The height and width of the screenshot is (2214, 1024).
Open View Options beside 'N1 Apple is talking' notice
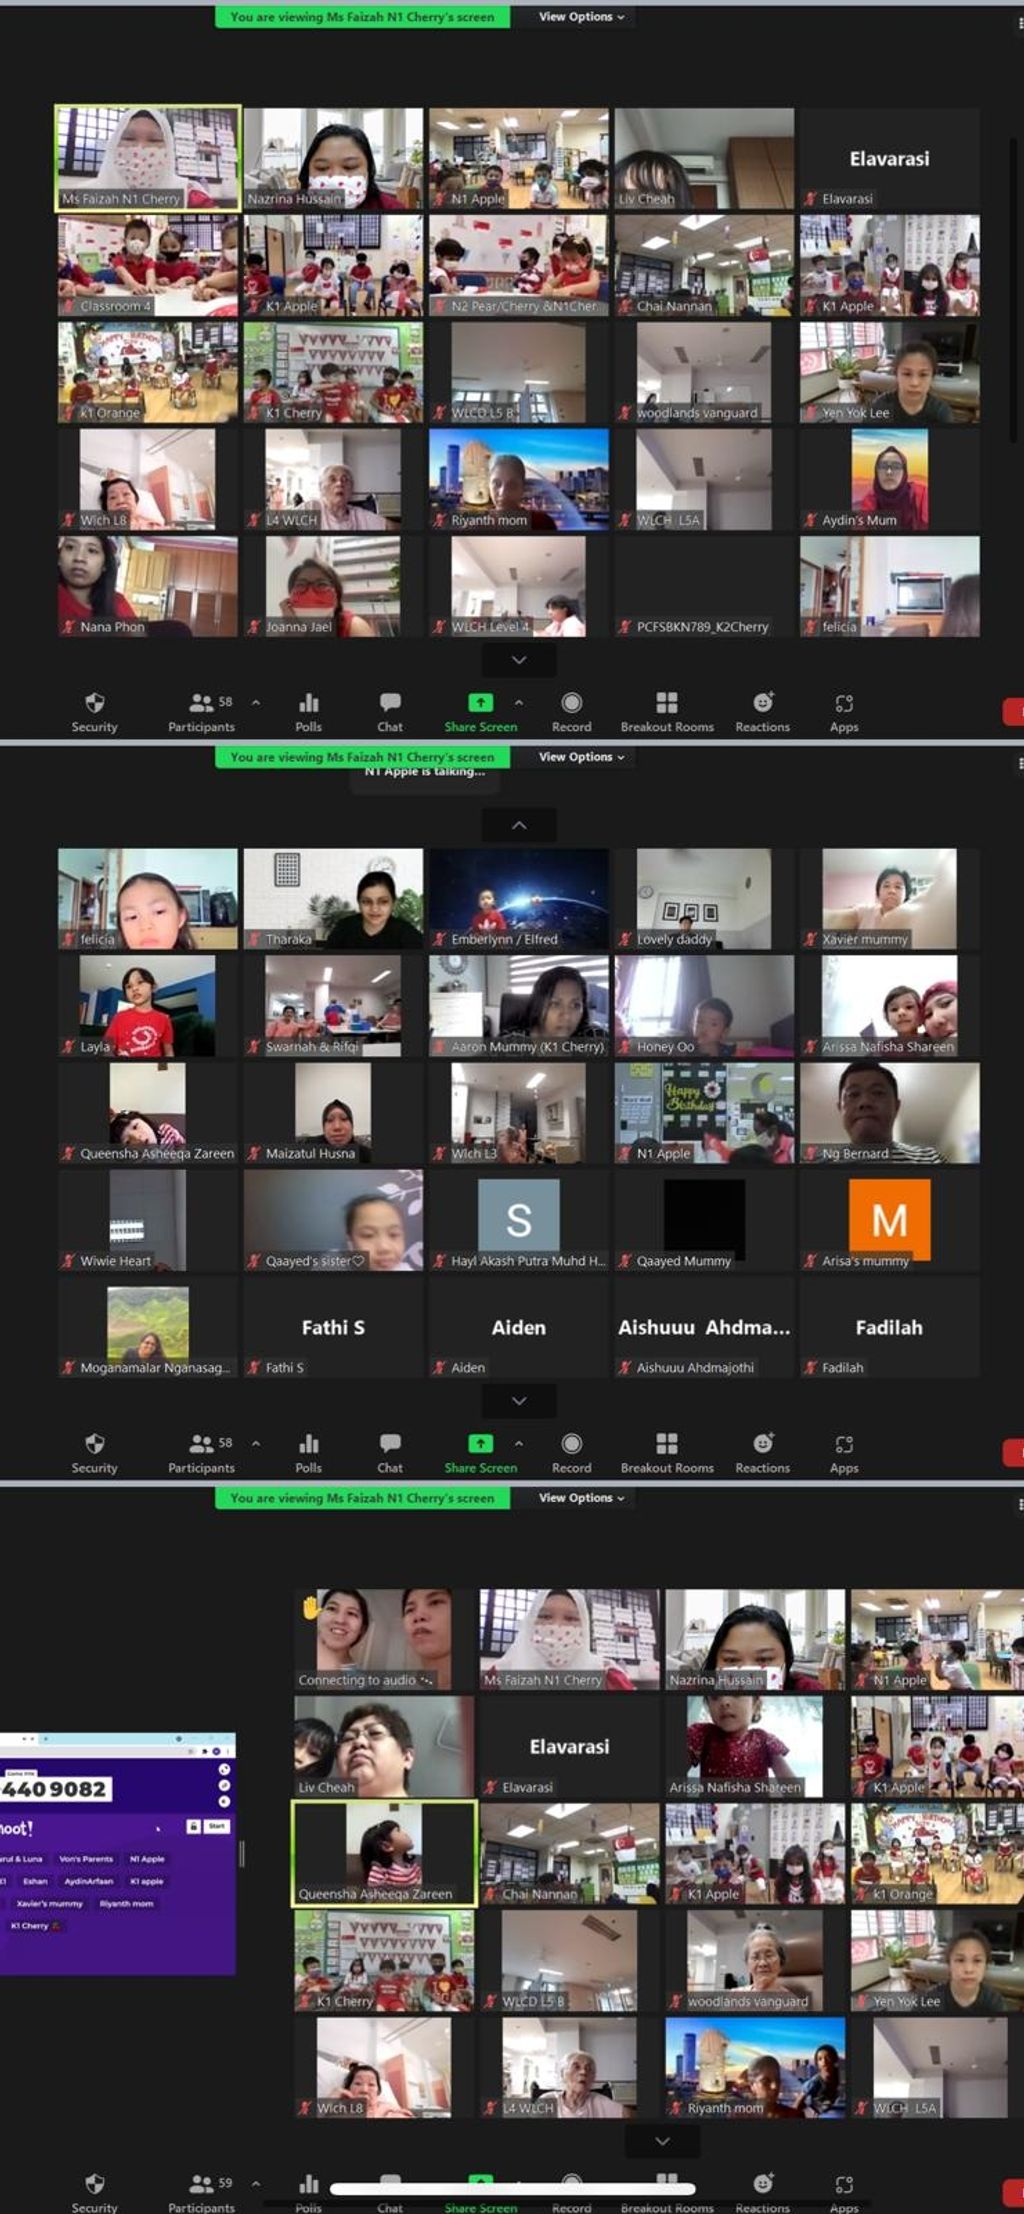click(581, 757)
